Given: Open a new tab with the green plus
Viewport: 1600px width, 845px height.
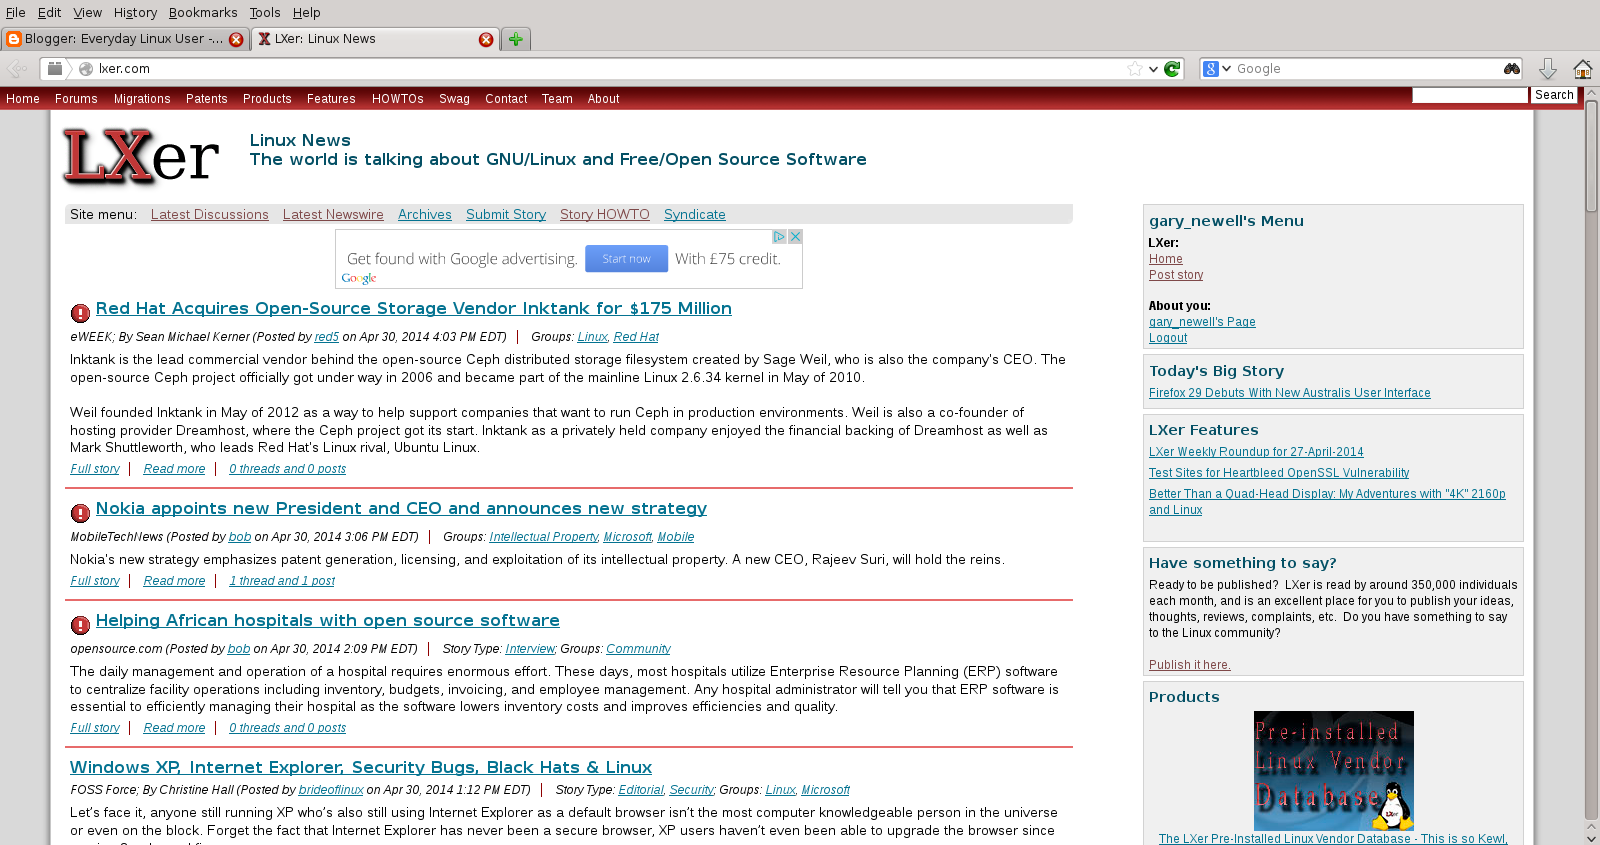Looking at the screenshot, I should pos(515,39).
